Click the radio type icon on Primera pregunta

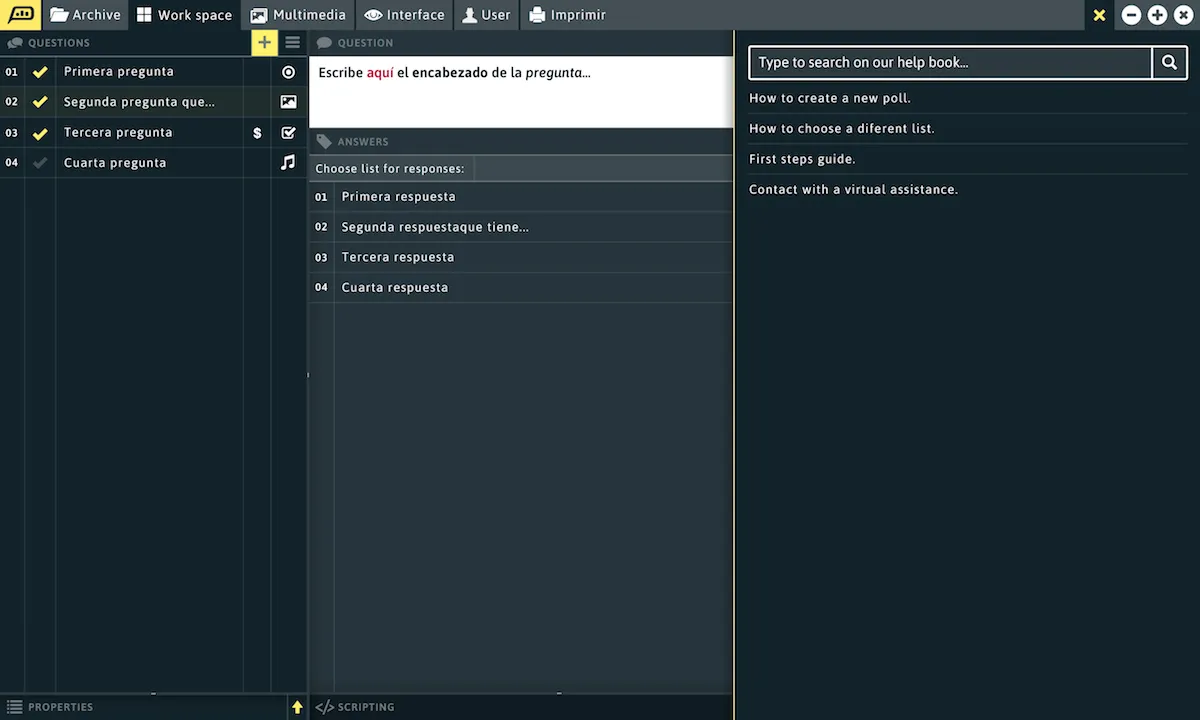point(289,72)
